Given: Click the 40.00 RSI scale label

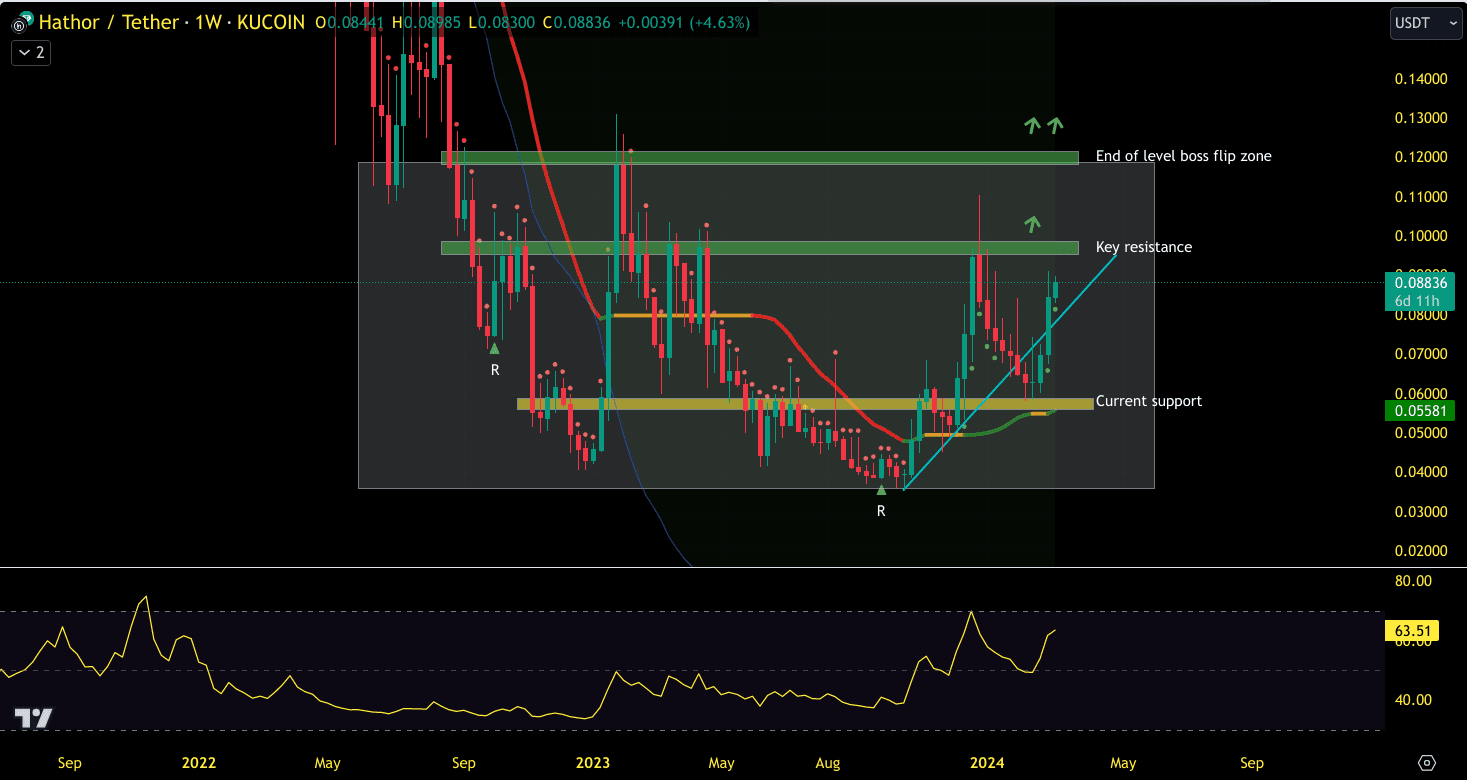Looking at the screenshot, I should click(x=1412, y=700).
